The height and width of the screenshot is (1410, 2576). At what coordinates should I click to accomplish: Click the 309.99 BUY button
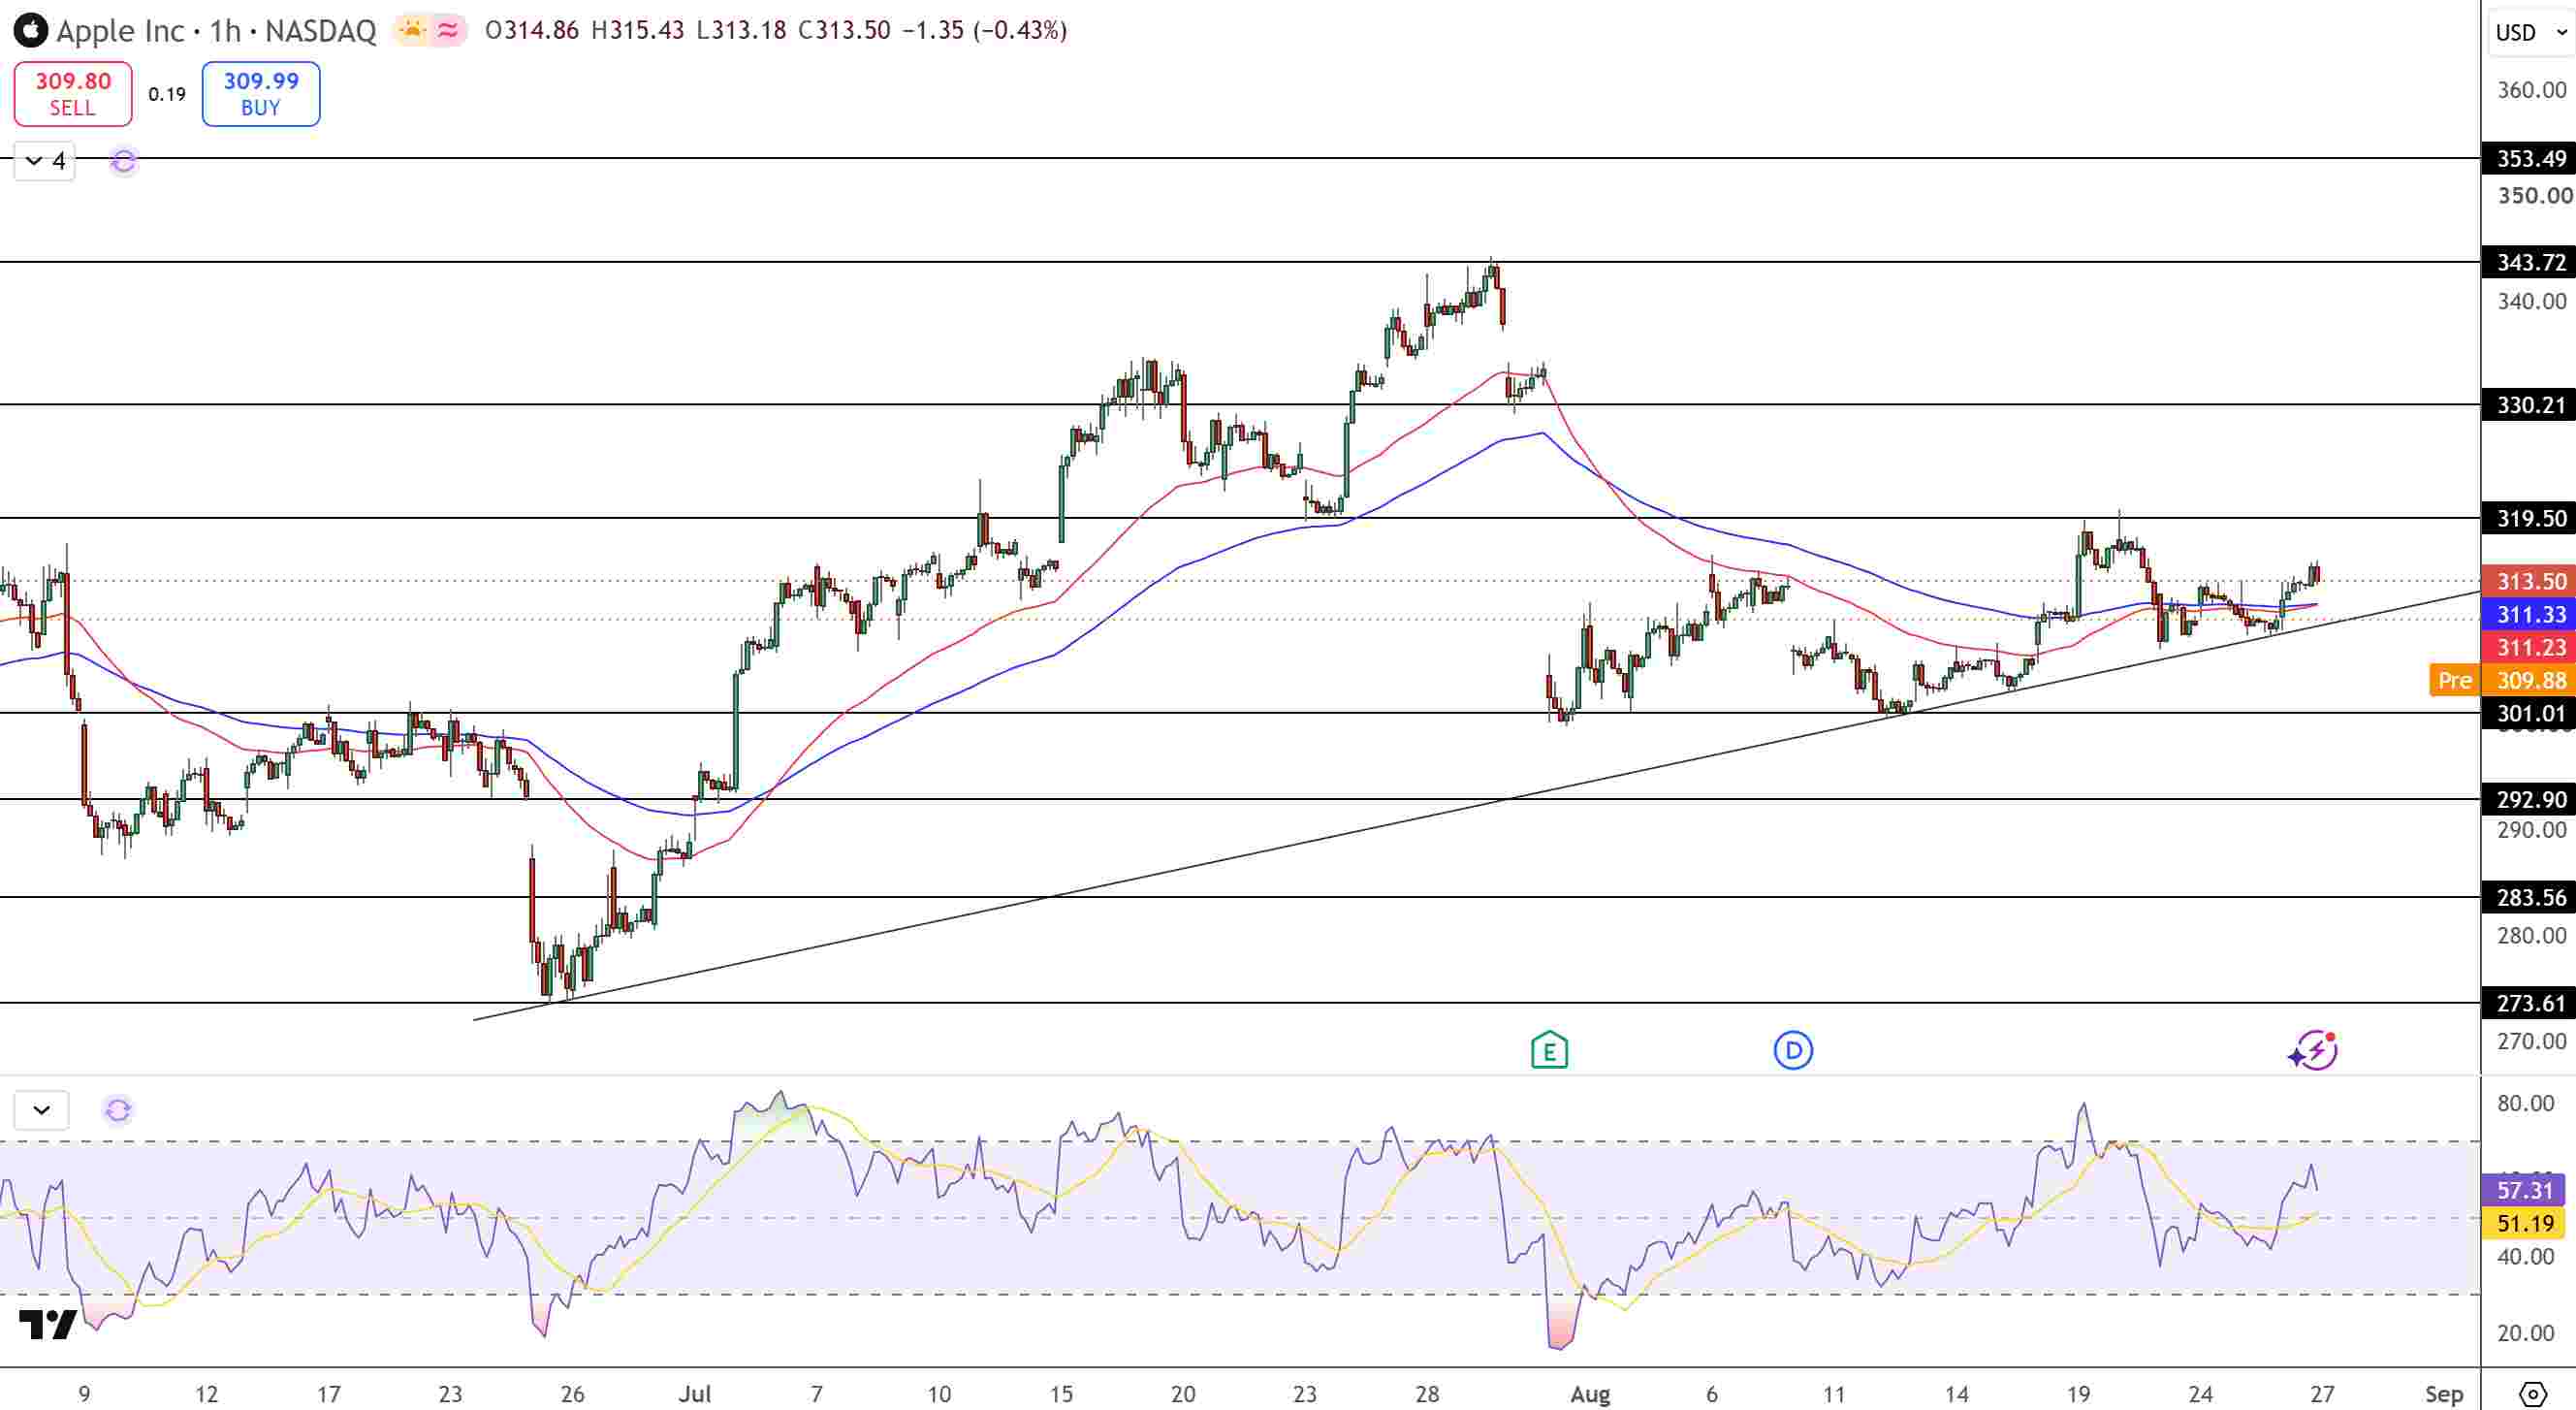[261, 94]
